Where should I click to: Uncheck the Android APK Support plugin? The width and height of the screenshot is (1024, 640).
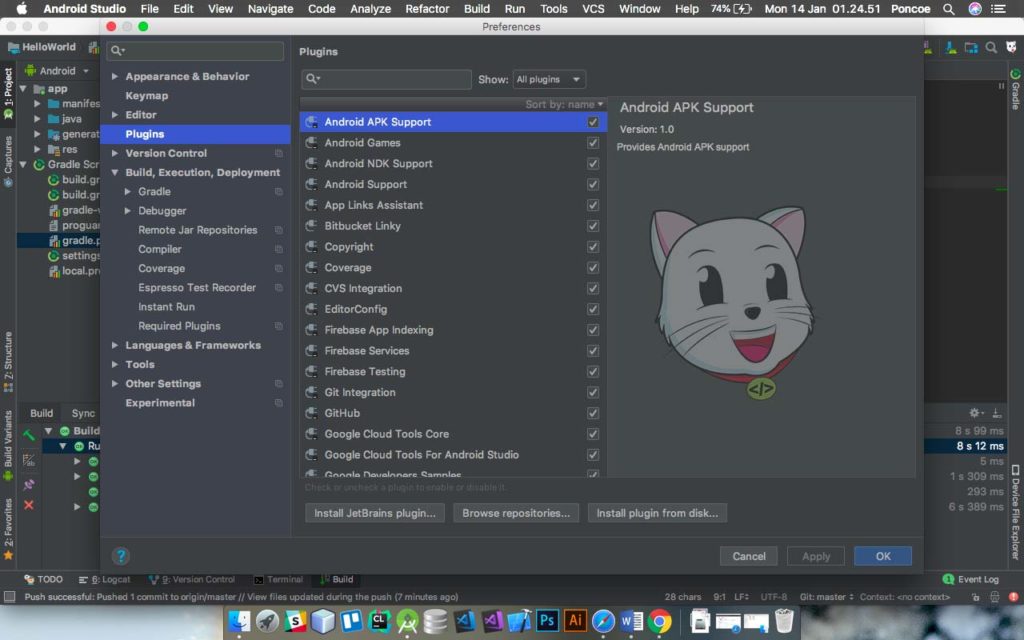click(593, 122)
